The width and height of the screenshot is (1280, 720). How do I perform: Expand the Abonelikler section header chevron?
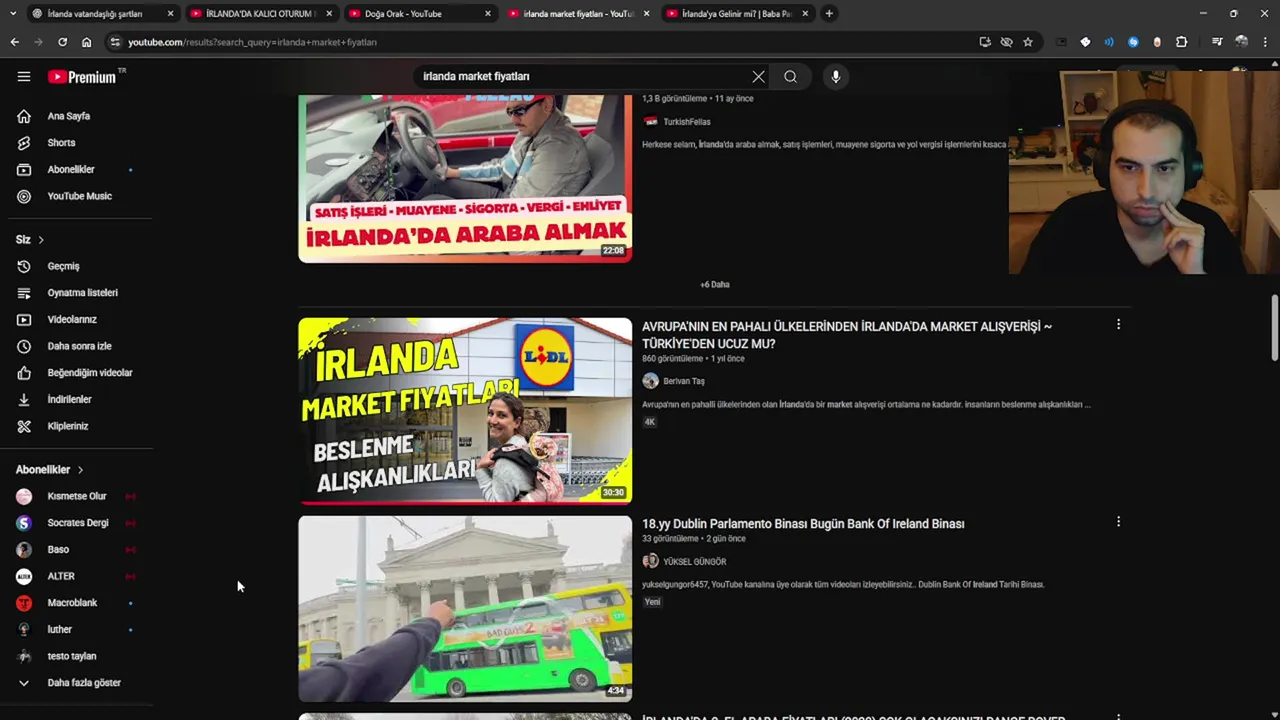80,470
